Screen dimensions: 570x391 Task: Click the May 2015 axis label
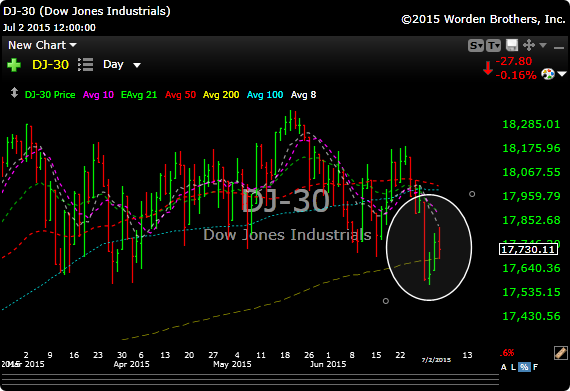point(232,364)
